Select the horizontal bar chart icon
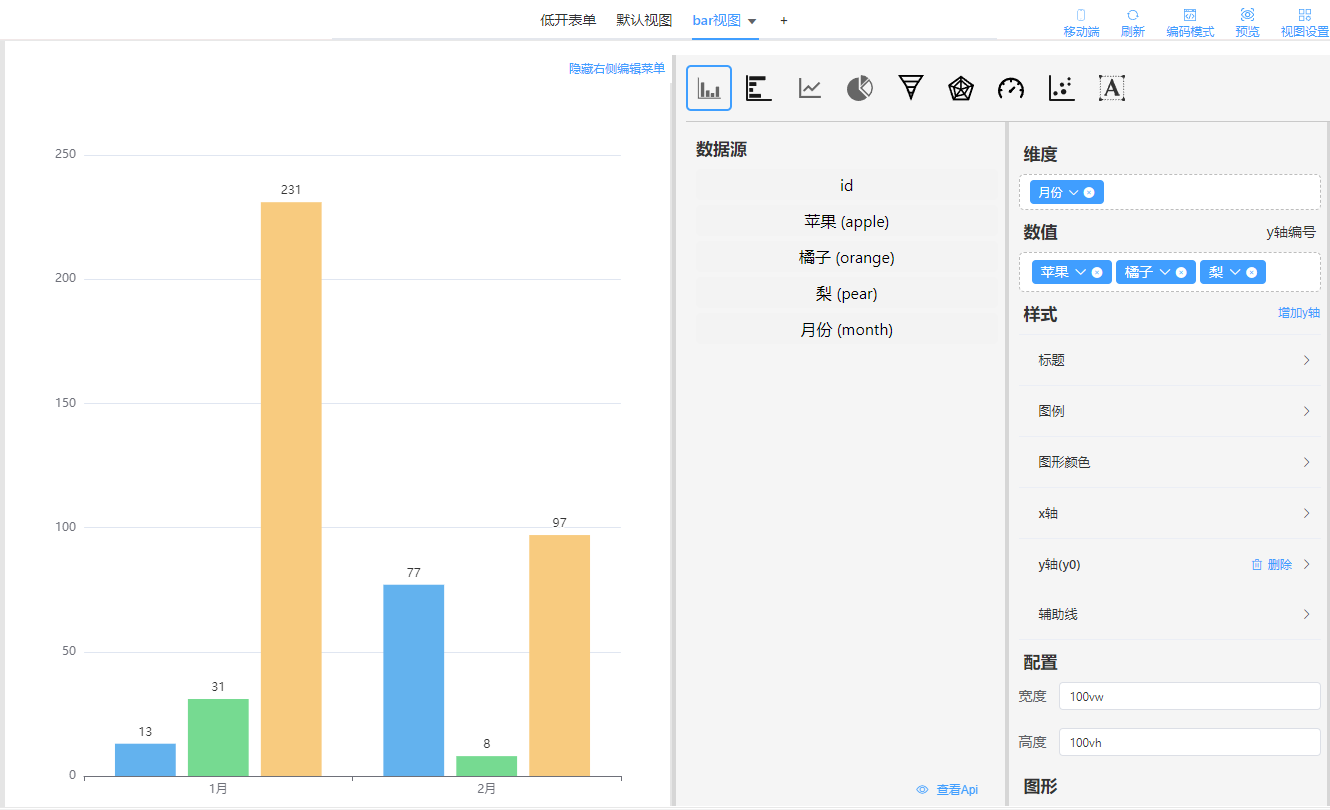 click(759, 88)
